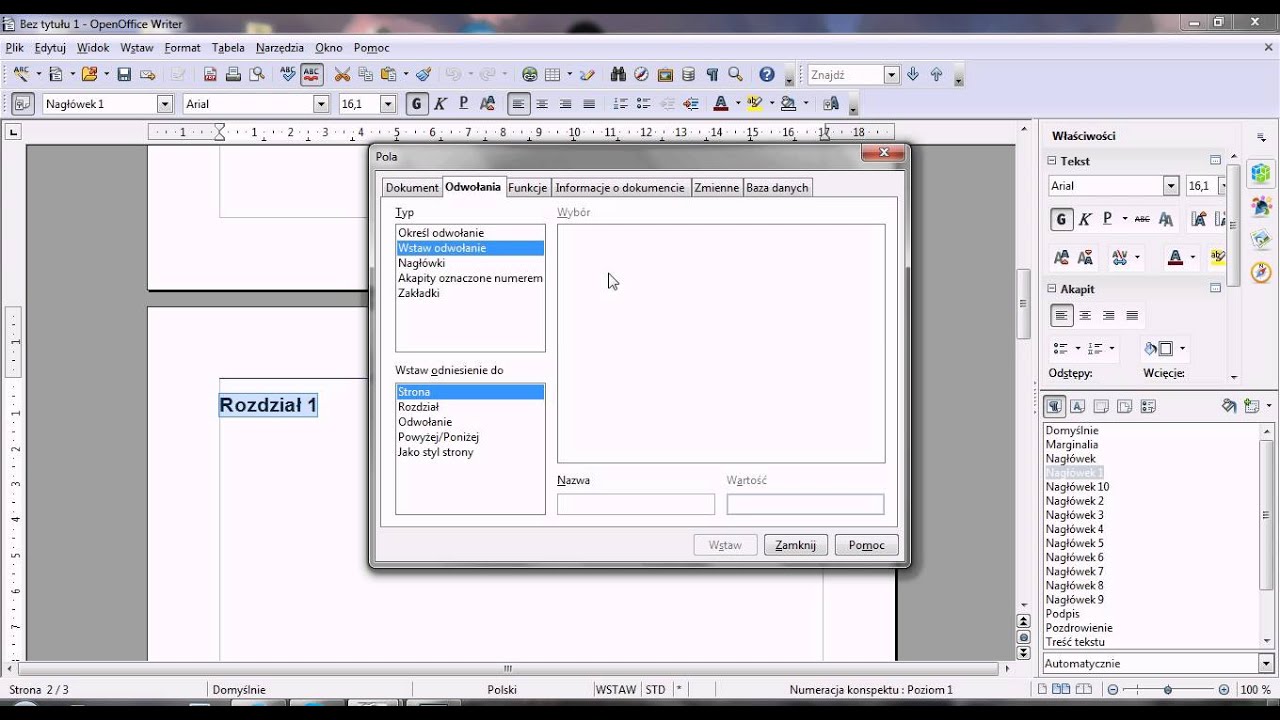1280x720 pixels.
Task: Open the Navigator compass icon in toolbar
Action: point(641,74)
